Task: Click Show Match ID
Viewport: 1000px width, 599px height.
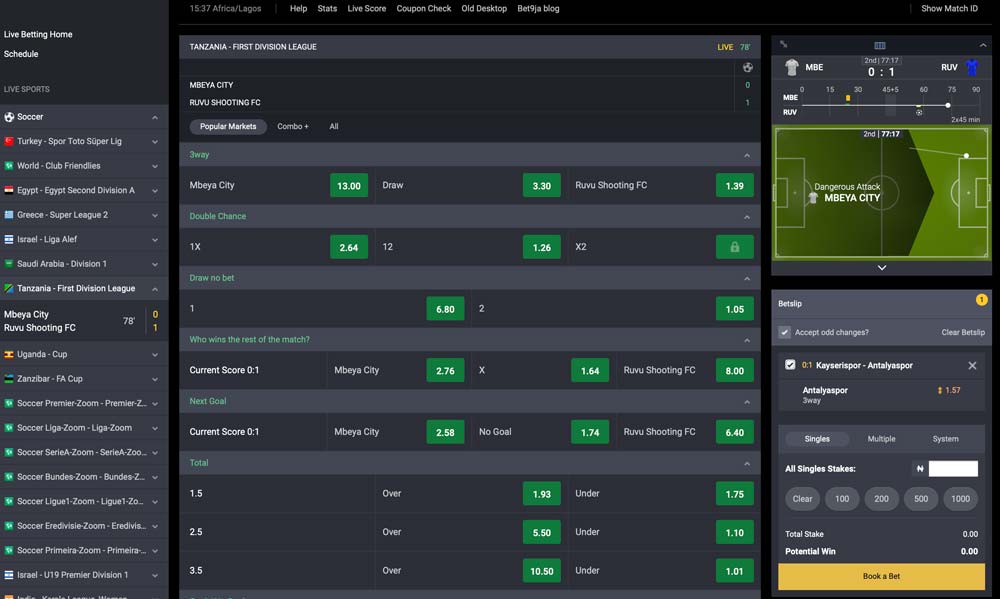Action: click(x=949, y=8)
